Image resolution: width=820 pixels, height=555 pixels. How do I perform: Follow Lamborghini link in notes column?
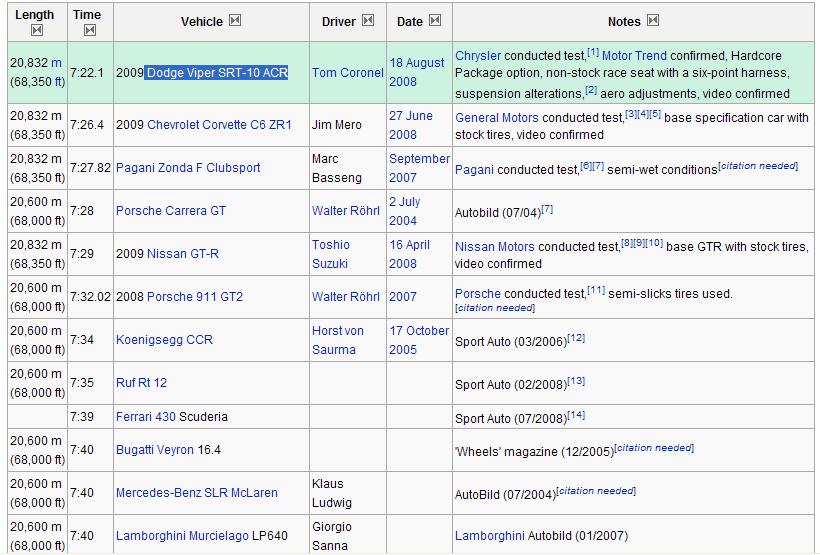[490, 536]
